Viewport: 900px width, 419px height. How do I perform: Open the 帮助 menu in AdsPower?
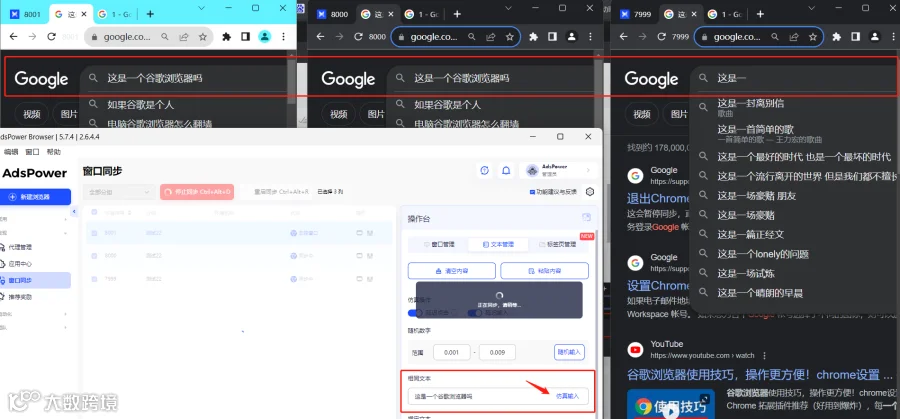pos(53,152)
